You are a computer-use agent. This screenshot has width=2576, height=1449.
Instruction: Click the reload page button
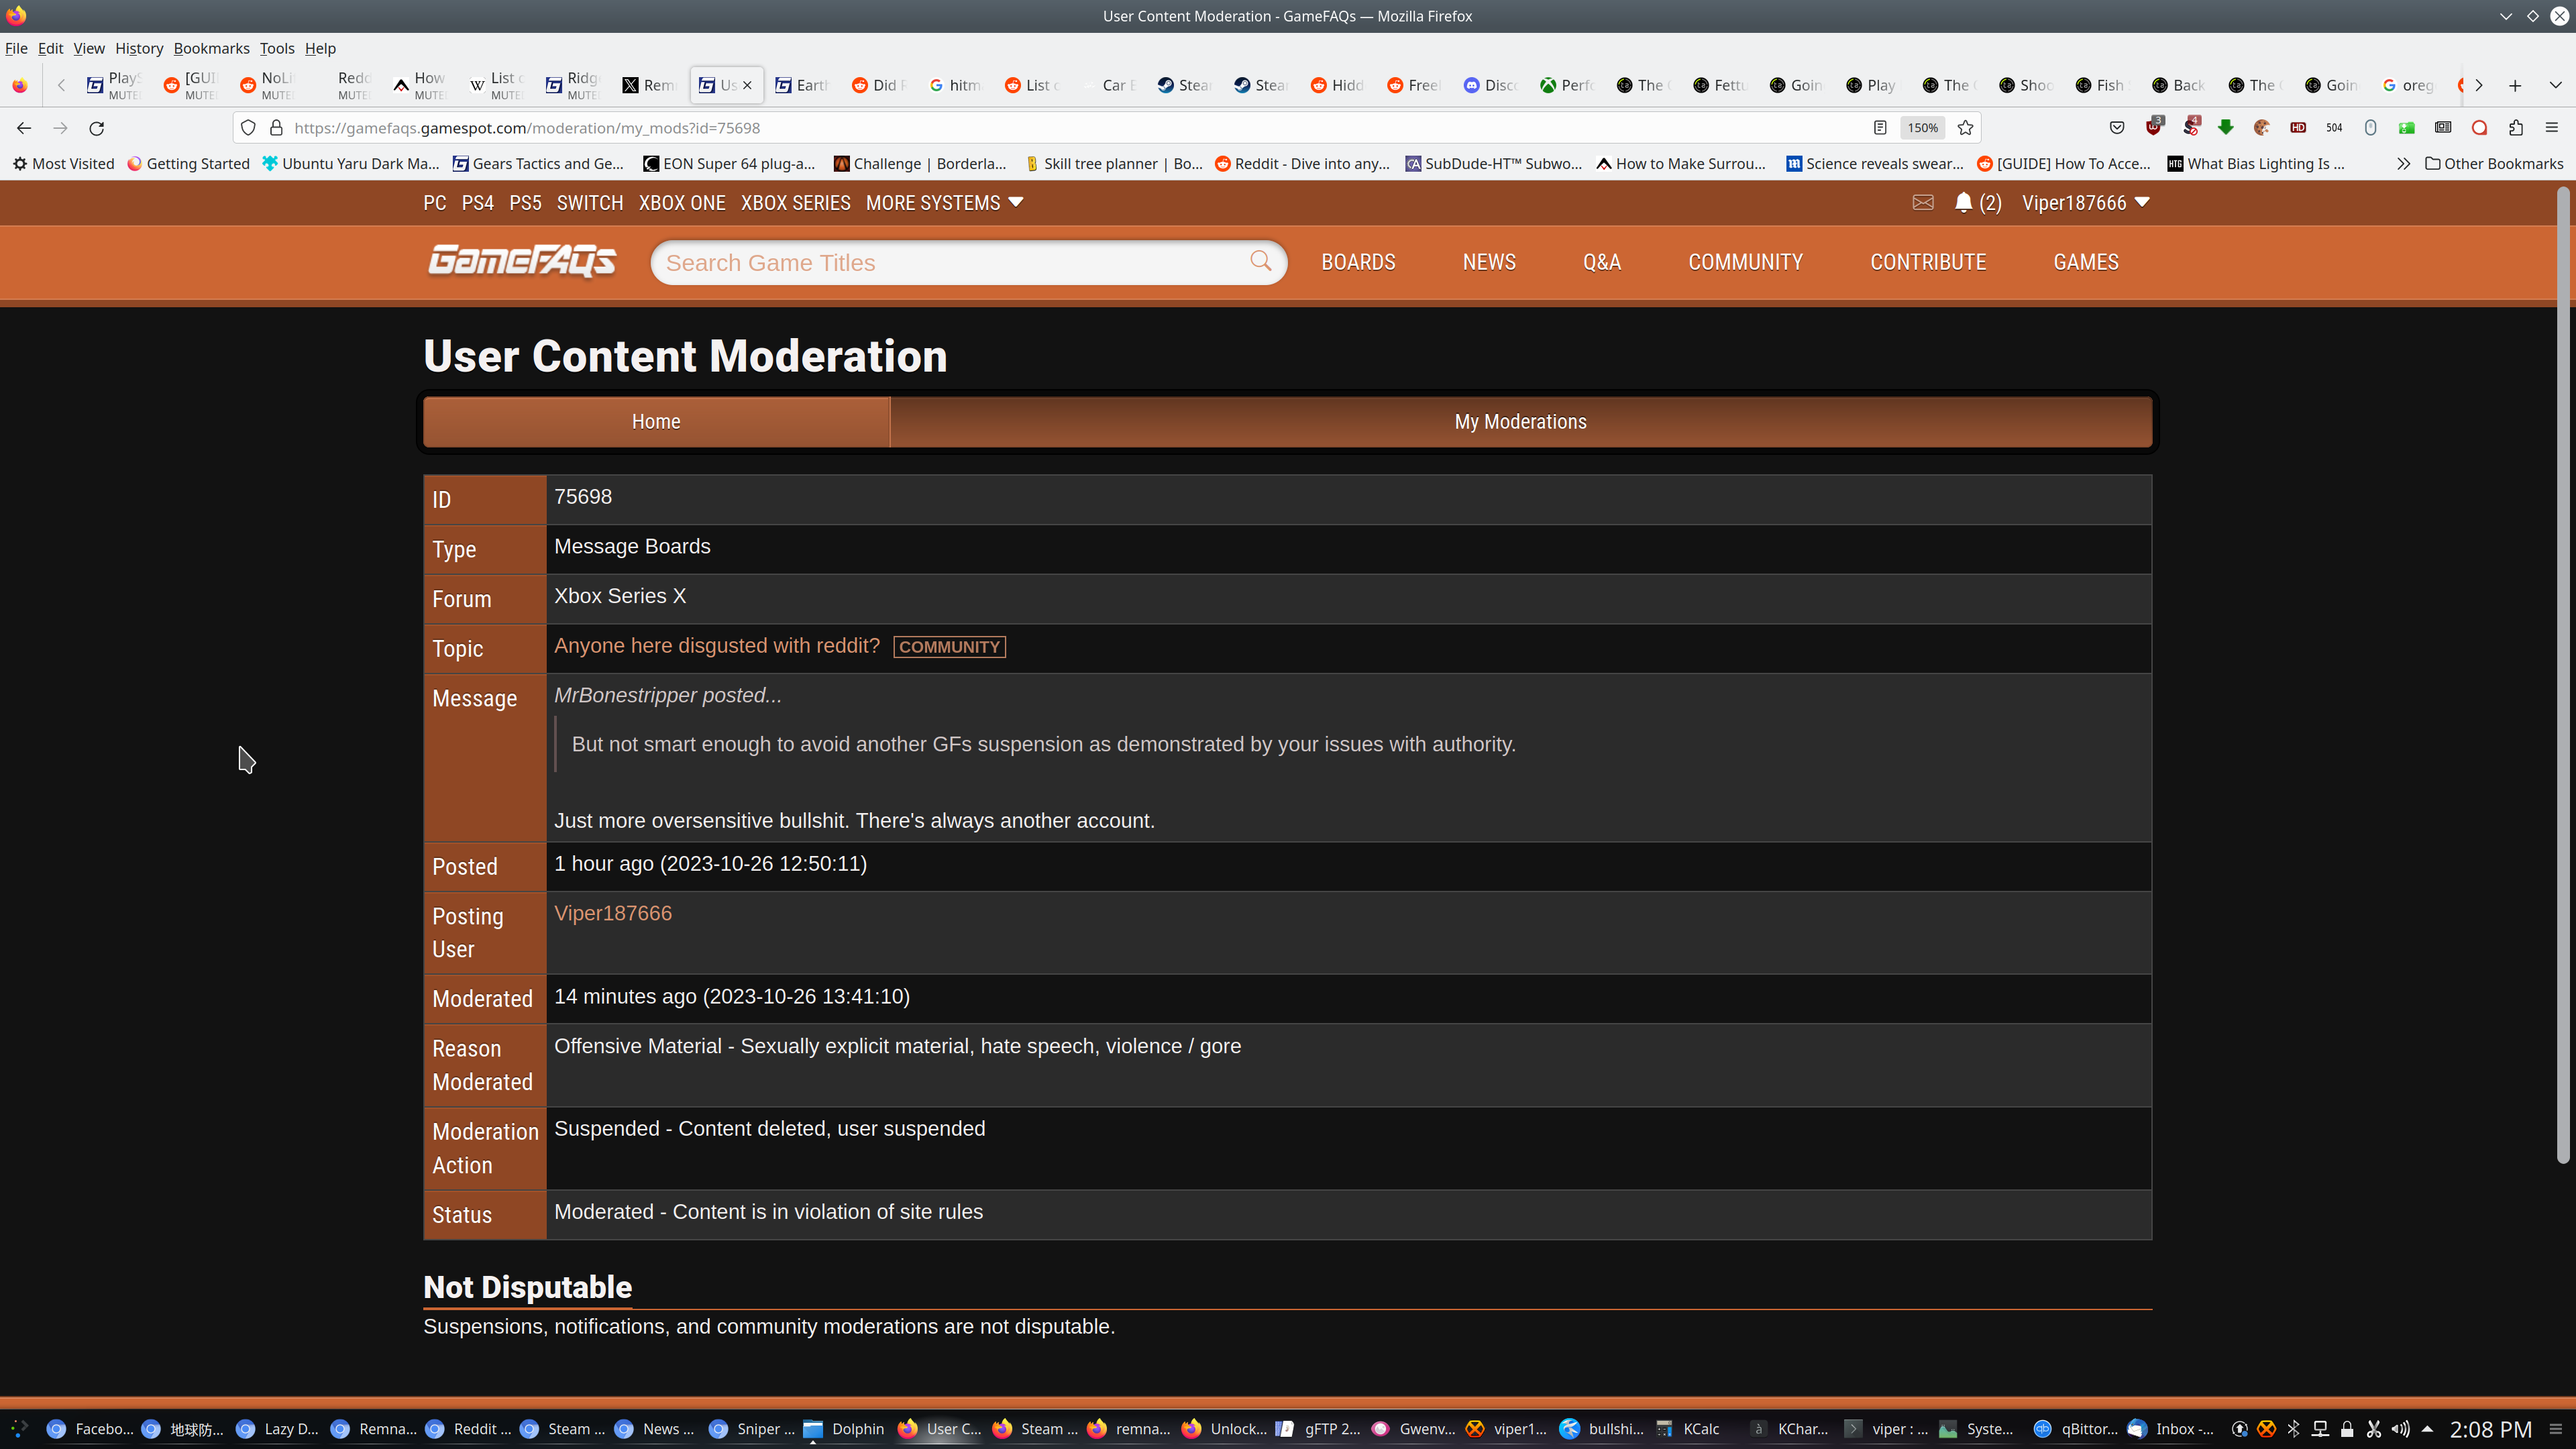click(97, 128)
